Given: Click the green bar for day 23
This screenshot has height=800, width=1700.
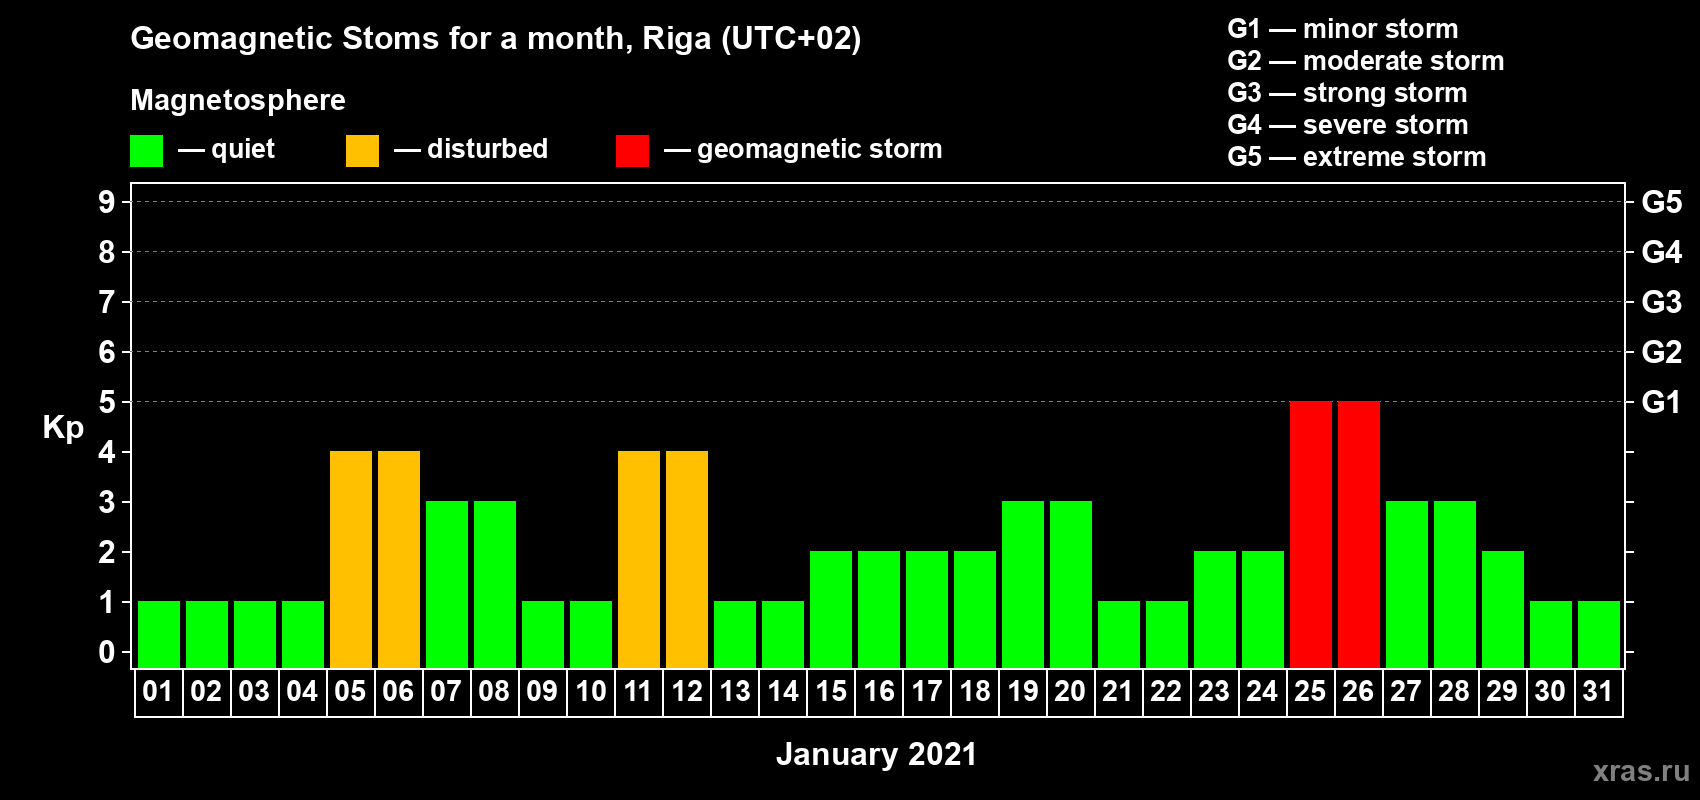Looking at the screenshot, I should 1215,609.
